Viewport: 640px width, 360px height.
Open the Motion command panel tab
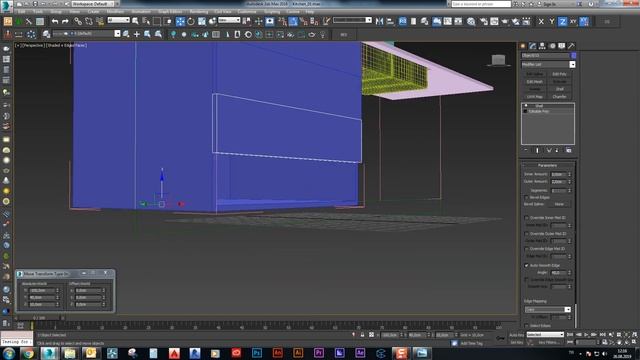coord(552,46)
